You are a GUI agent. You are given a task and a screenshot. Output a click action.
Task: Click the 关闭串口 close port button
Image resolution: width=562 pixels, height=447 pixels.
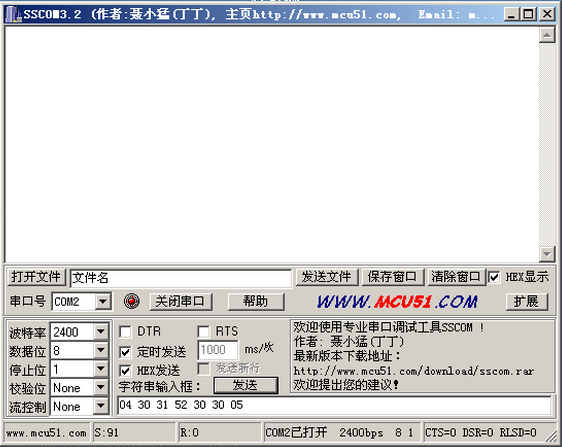click(x=180, y=301)
